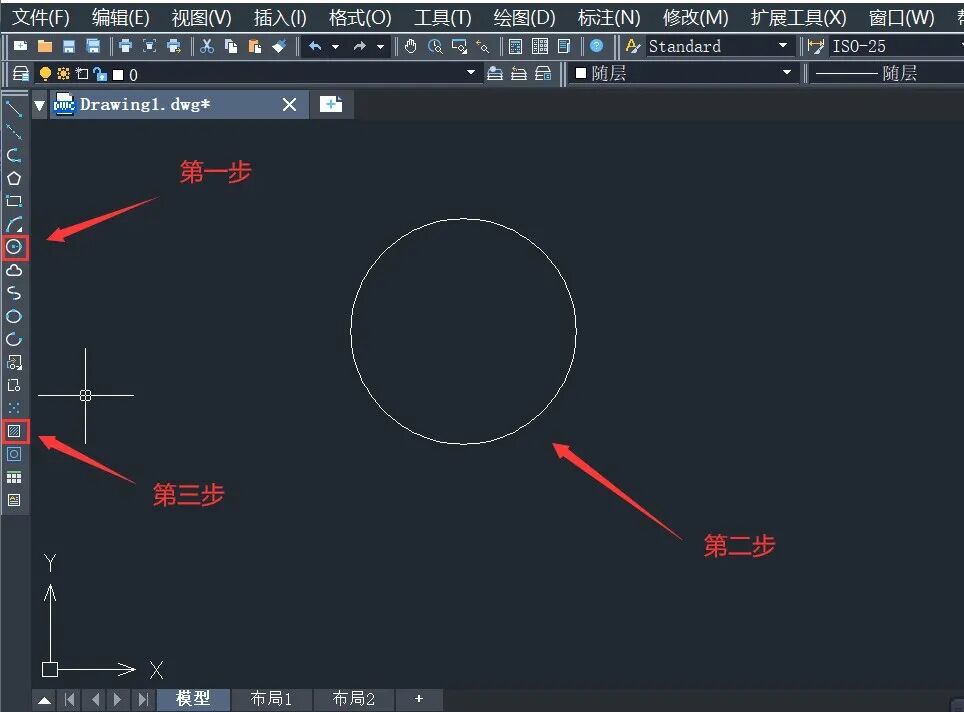
Task: Cut selection with scissors icon
Action: click(207, 46)
